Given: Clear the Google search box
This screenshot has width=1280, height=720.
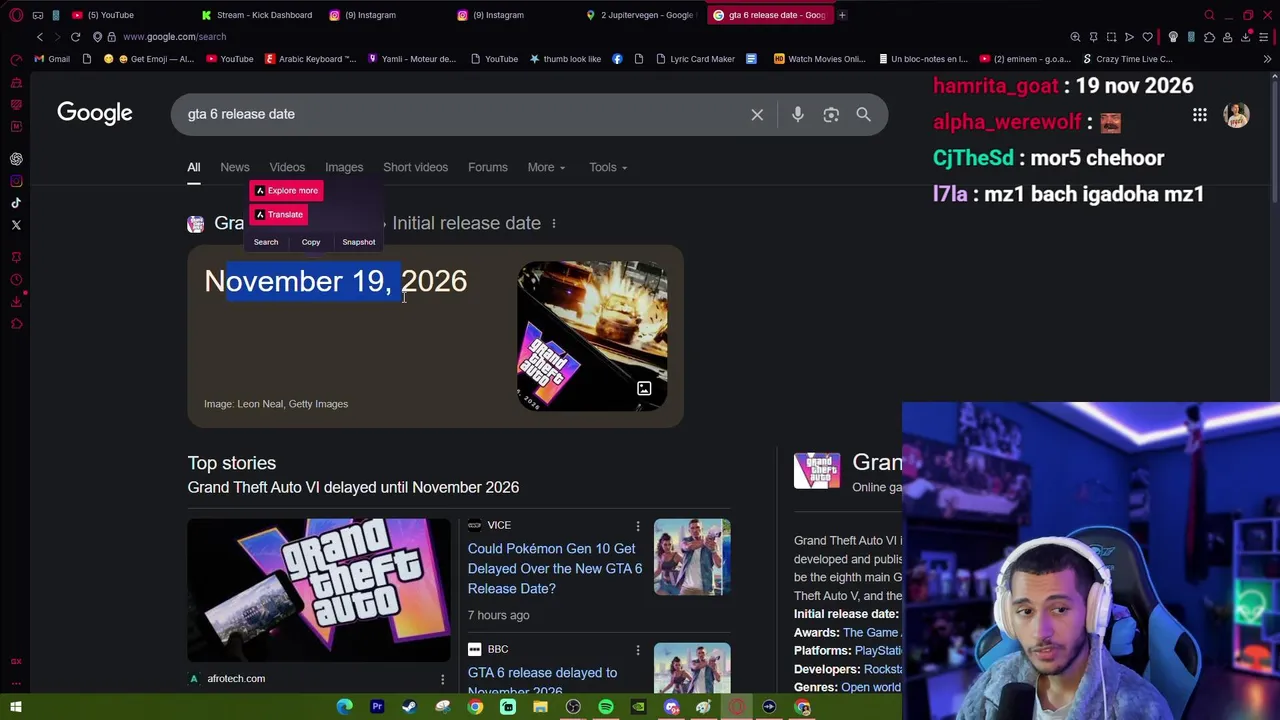Looking at the screenshot, I should (757, 115).
